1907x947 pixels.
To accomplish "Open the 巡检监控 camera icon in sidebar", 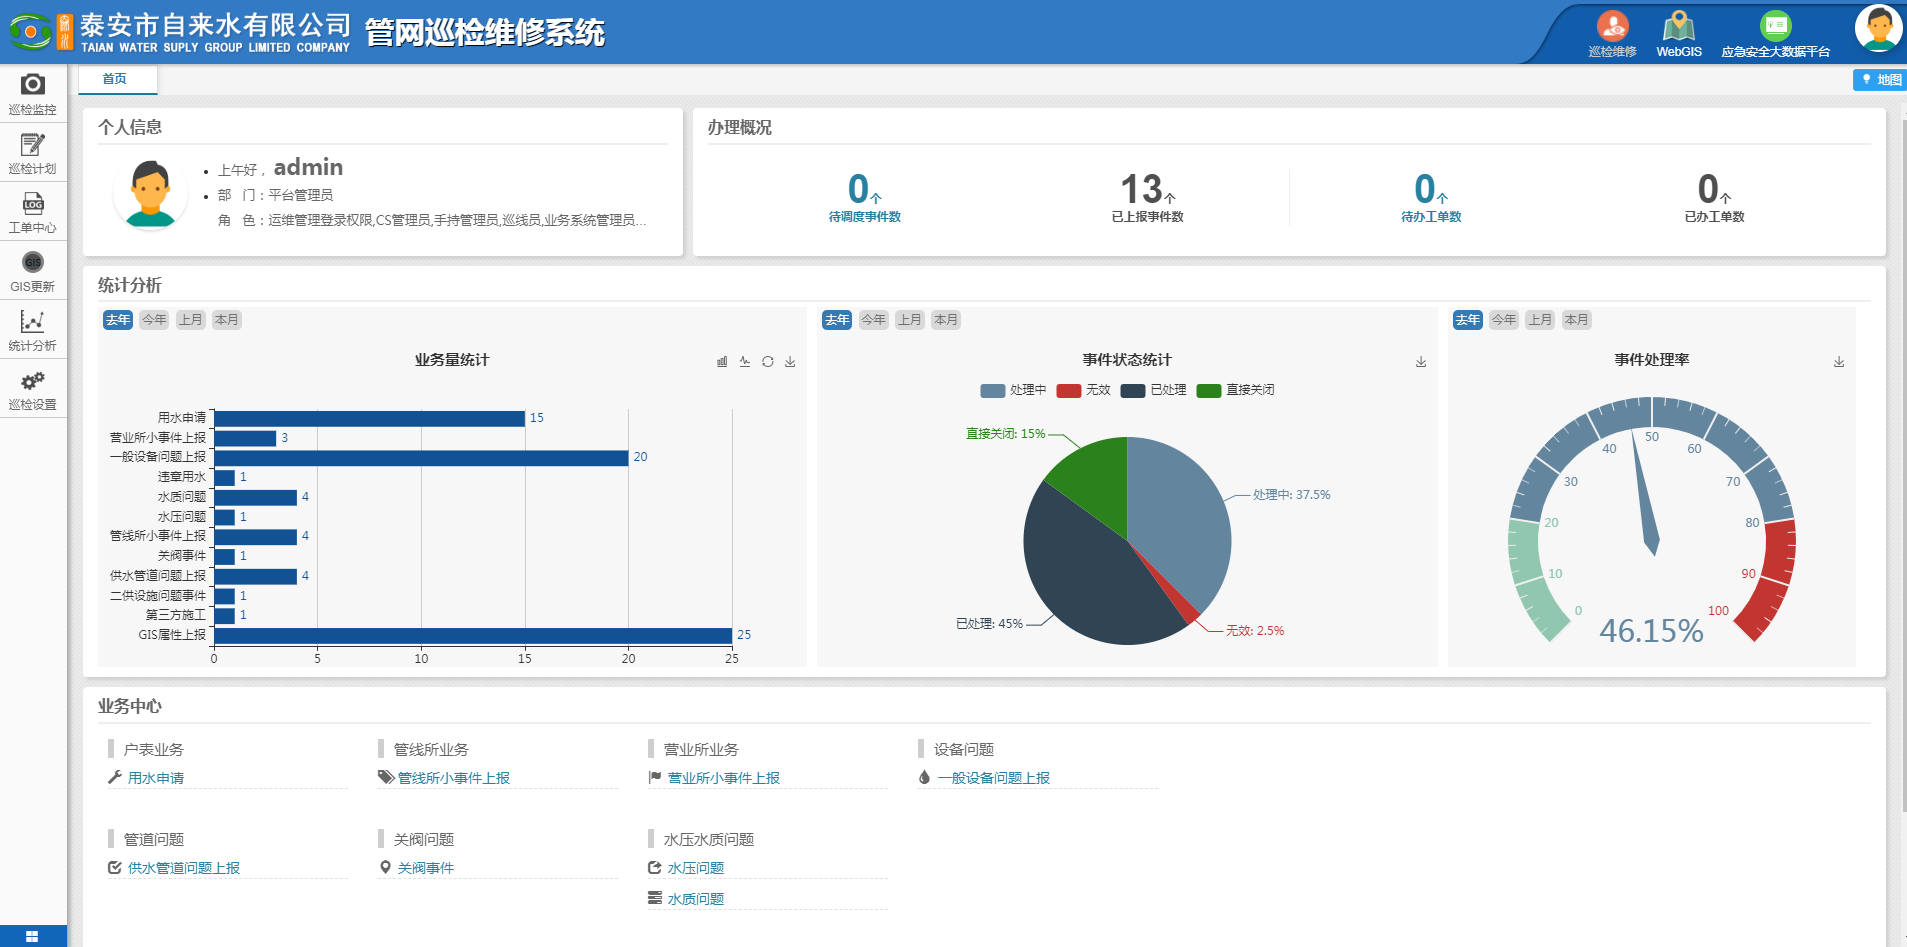I will click(x=33, y=93).
